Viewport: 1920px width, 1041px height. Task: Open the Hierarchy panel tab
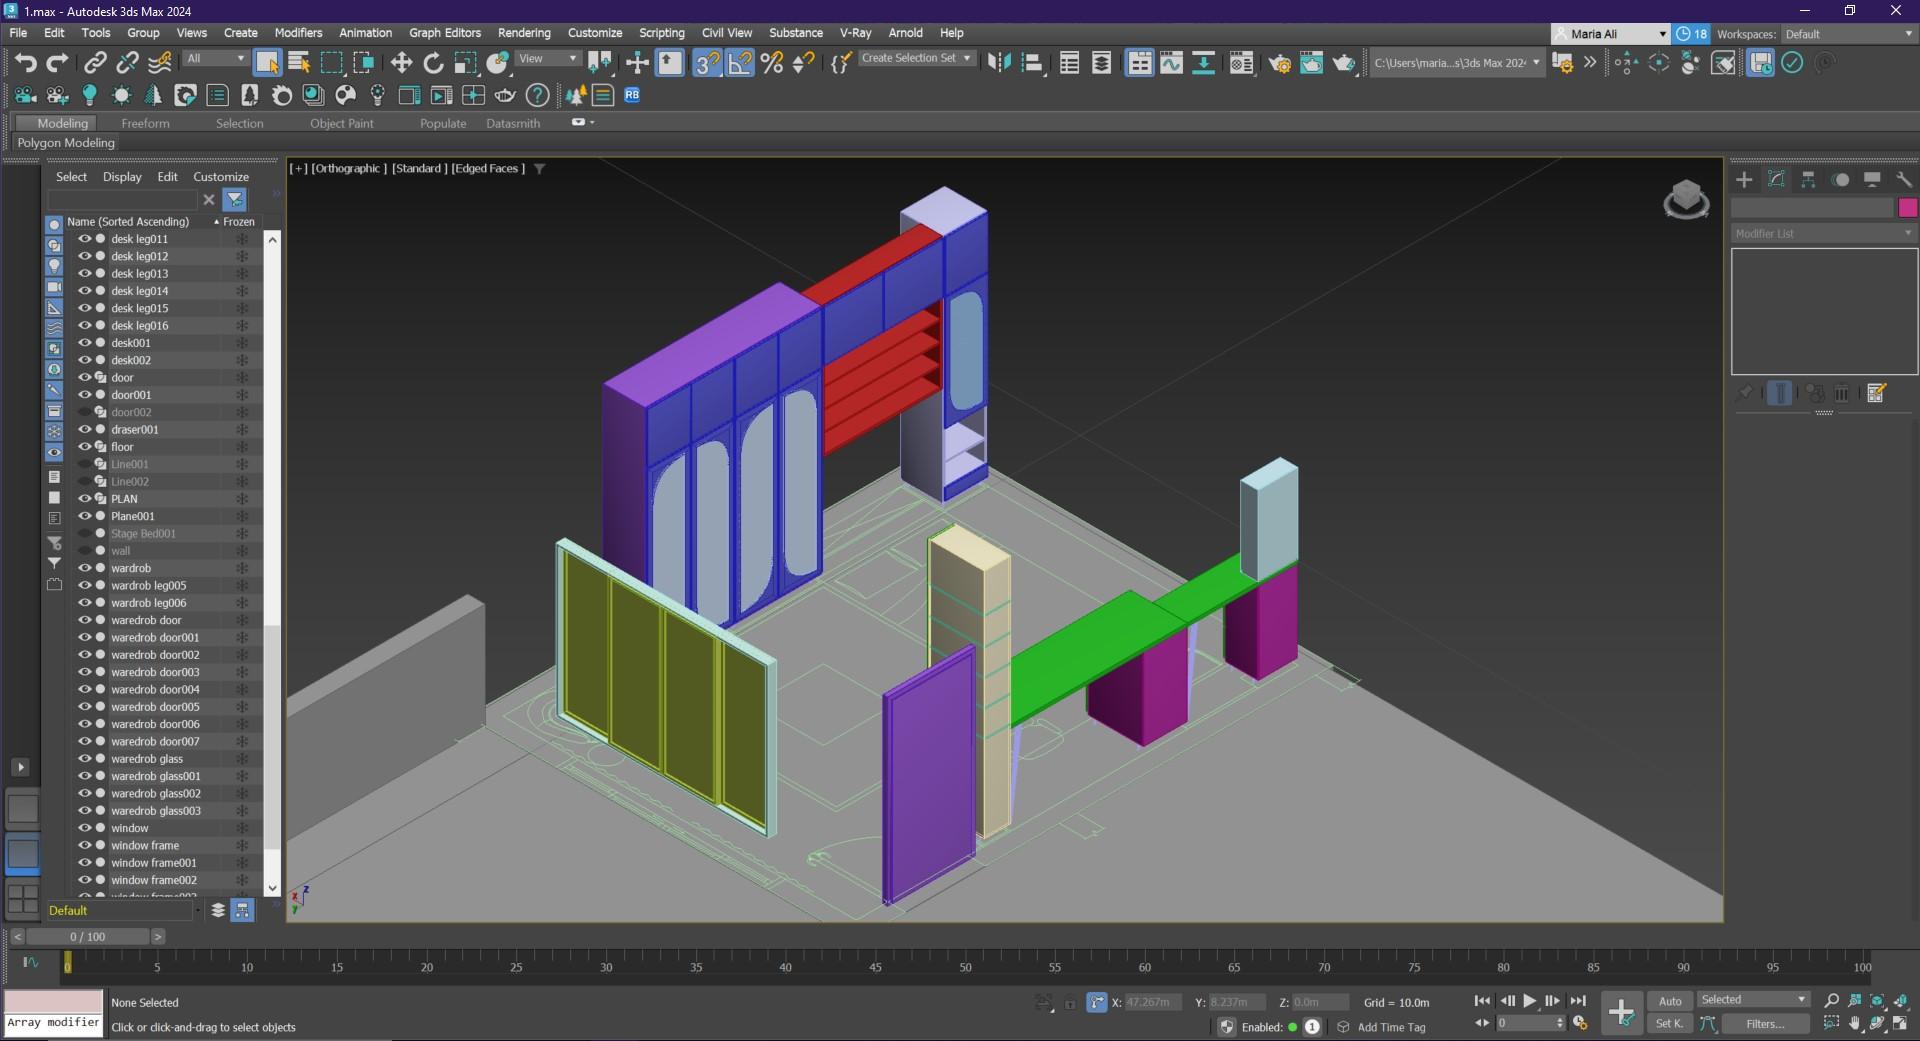(1808, 179)
